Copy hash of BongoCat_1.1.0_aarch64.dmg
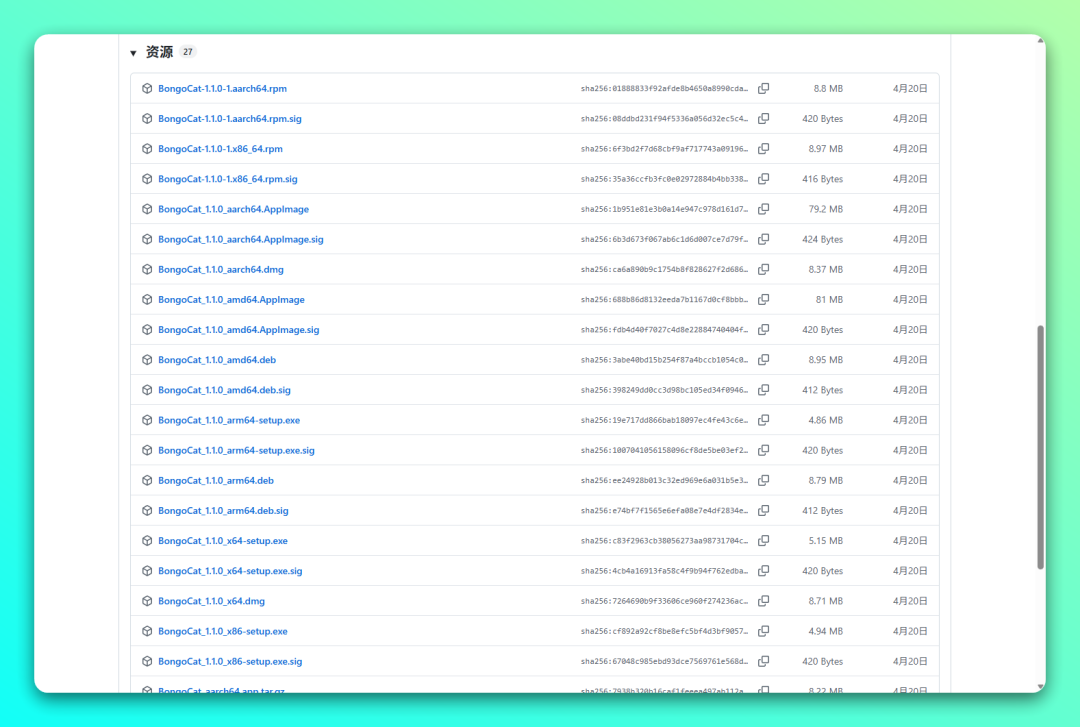The width and height of the screenshot is (1080, 727). coord(763,269)
